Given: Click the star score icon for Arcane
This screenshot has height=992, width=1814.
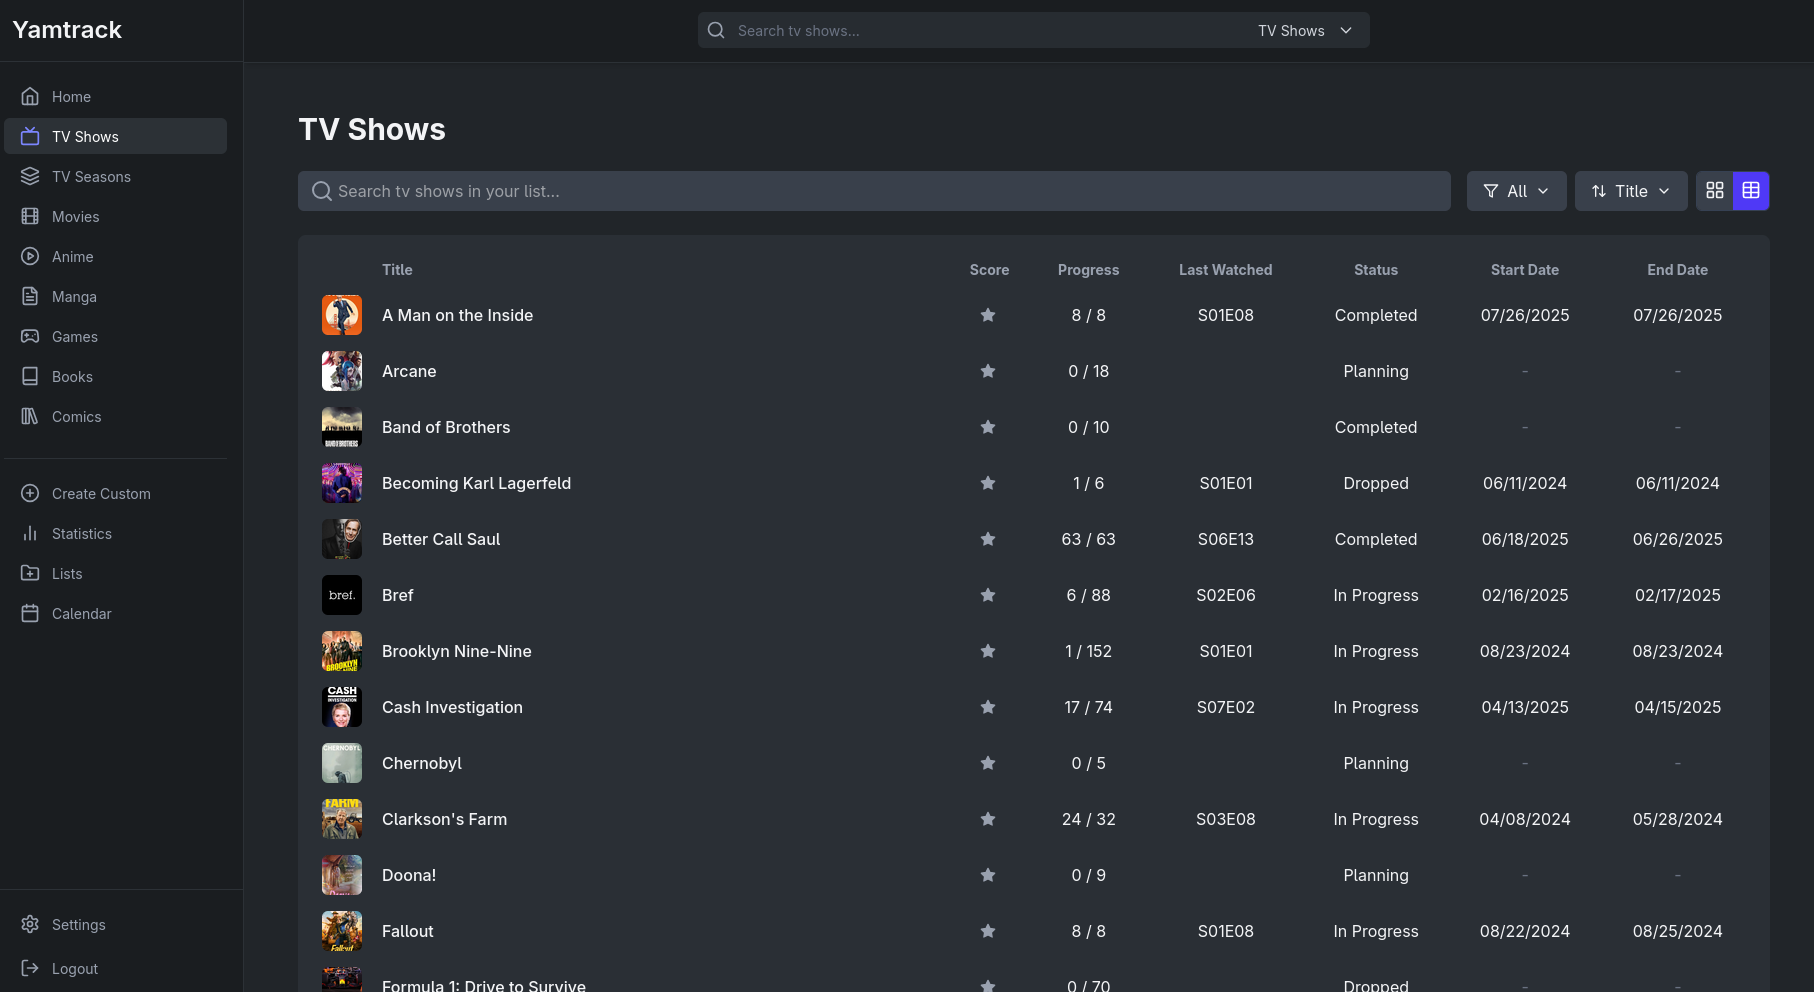Looking at the screenshot, I should pos(988,371).
